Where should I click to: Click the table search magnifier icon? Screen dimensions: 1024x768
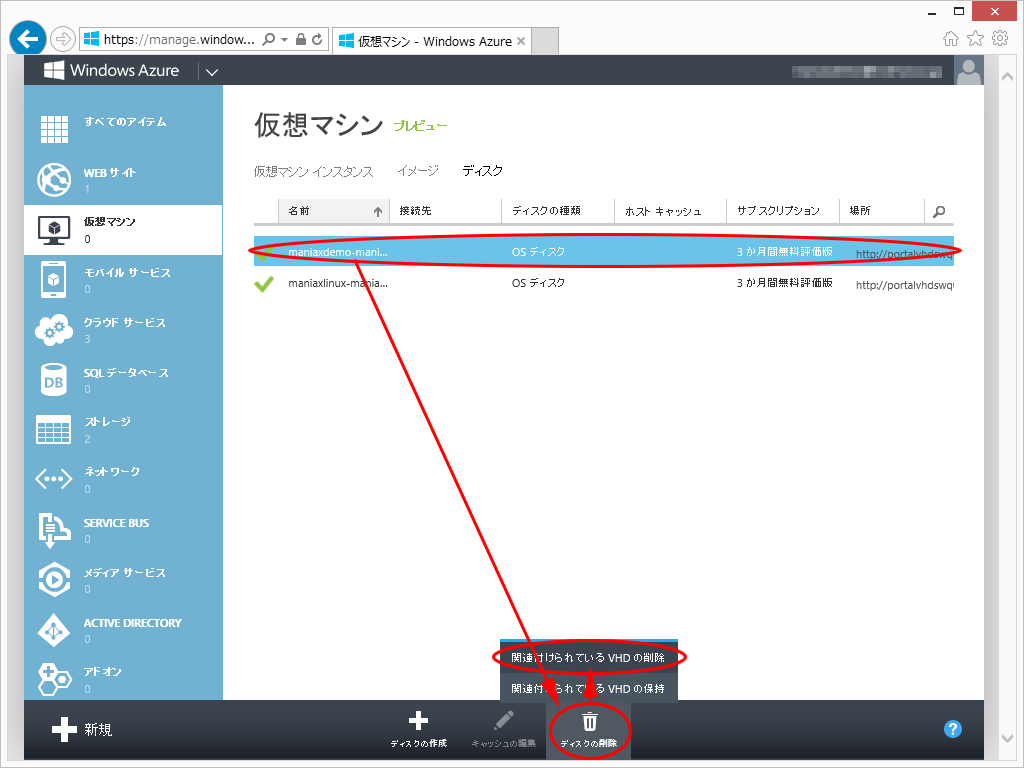pyautogui.click(x=938, y=212)
